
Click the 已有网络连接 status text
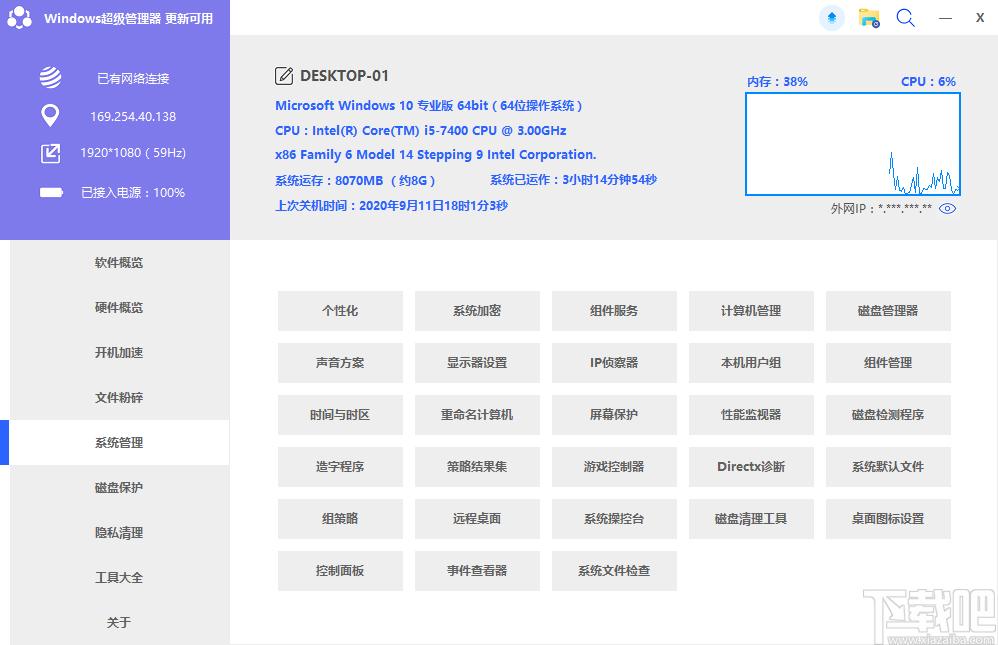133,78
